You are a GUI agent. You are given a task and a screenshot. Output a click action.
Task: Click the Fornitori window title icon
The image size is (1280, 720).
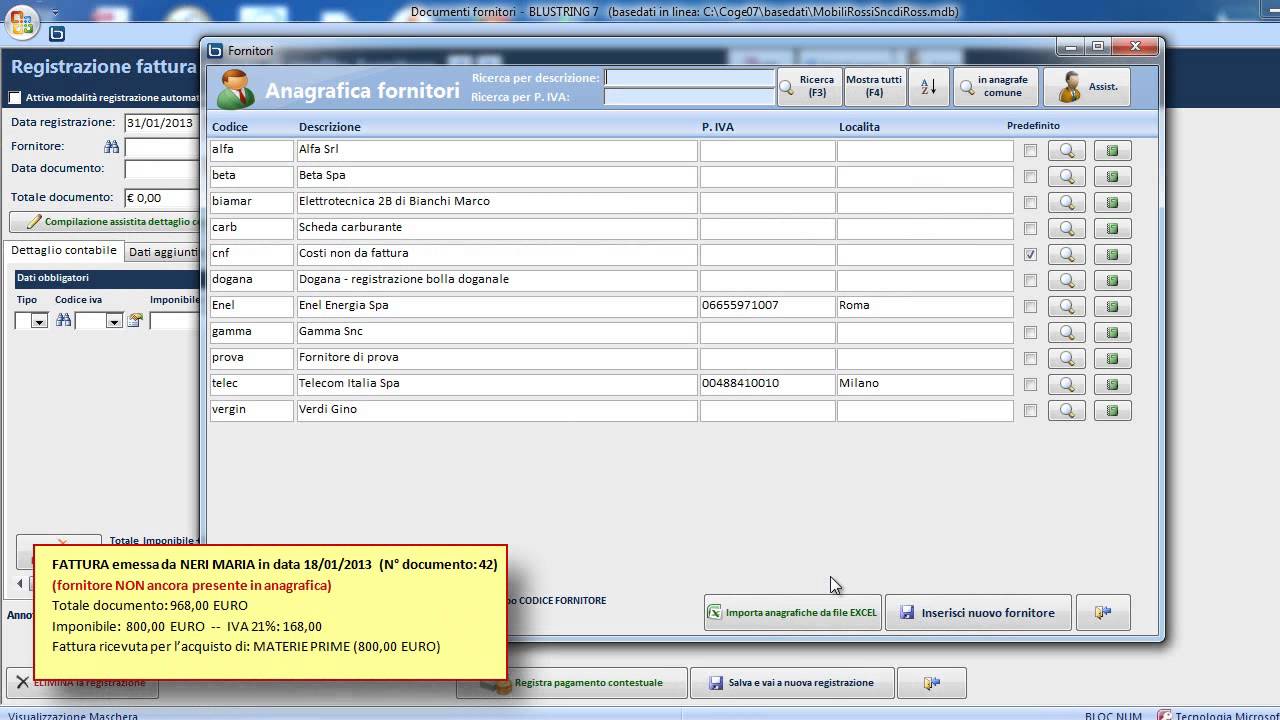215,51
